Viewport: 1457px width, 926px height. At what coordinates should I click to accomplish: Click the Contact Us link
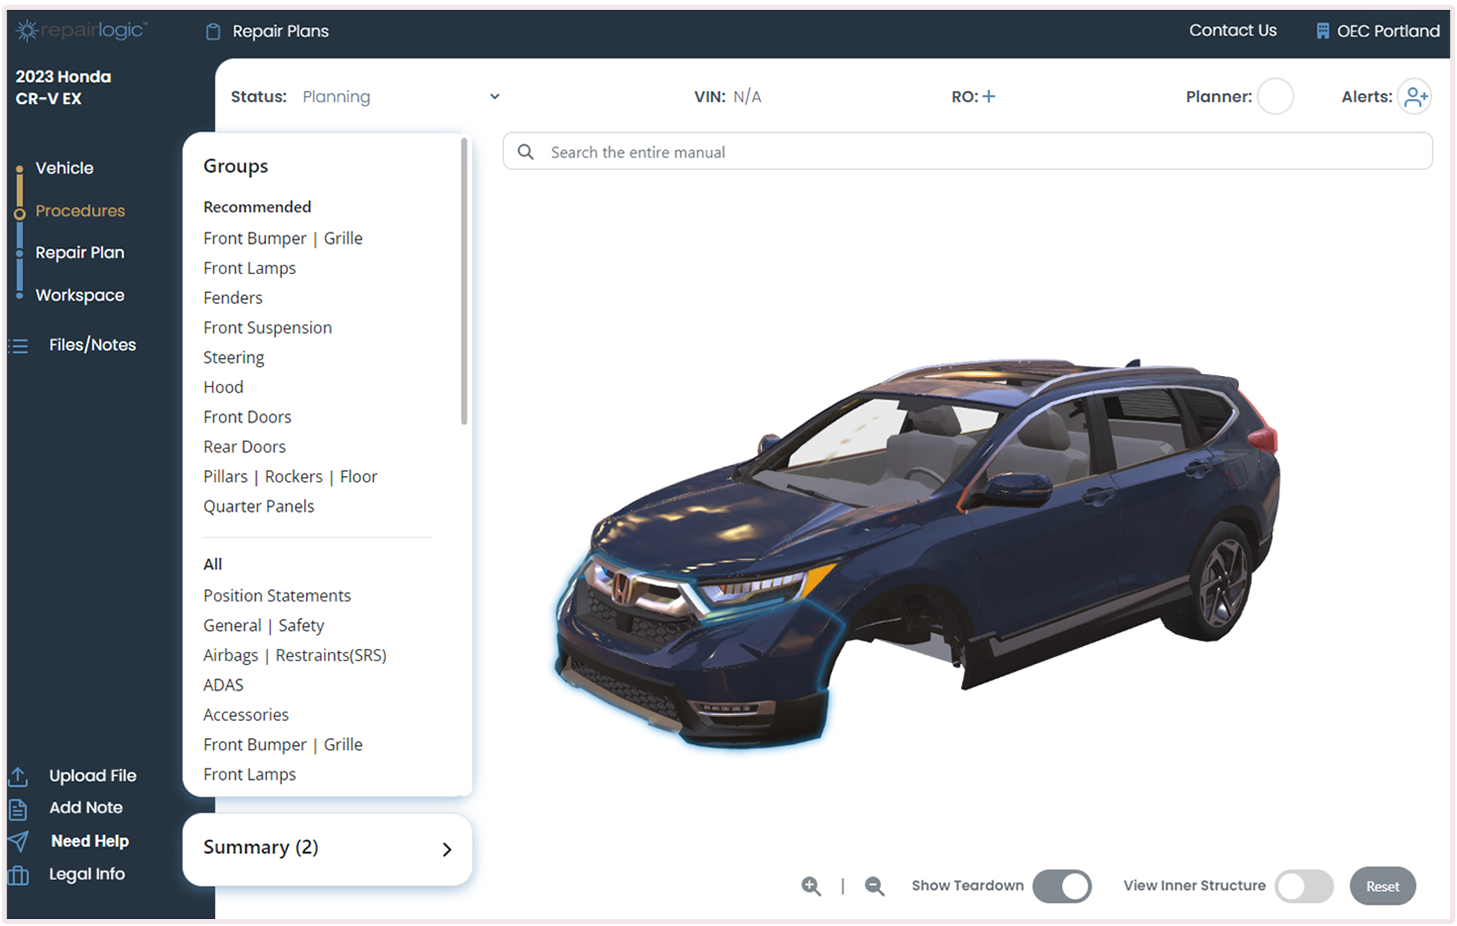[1232, 31]
